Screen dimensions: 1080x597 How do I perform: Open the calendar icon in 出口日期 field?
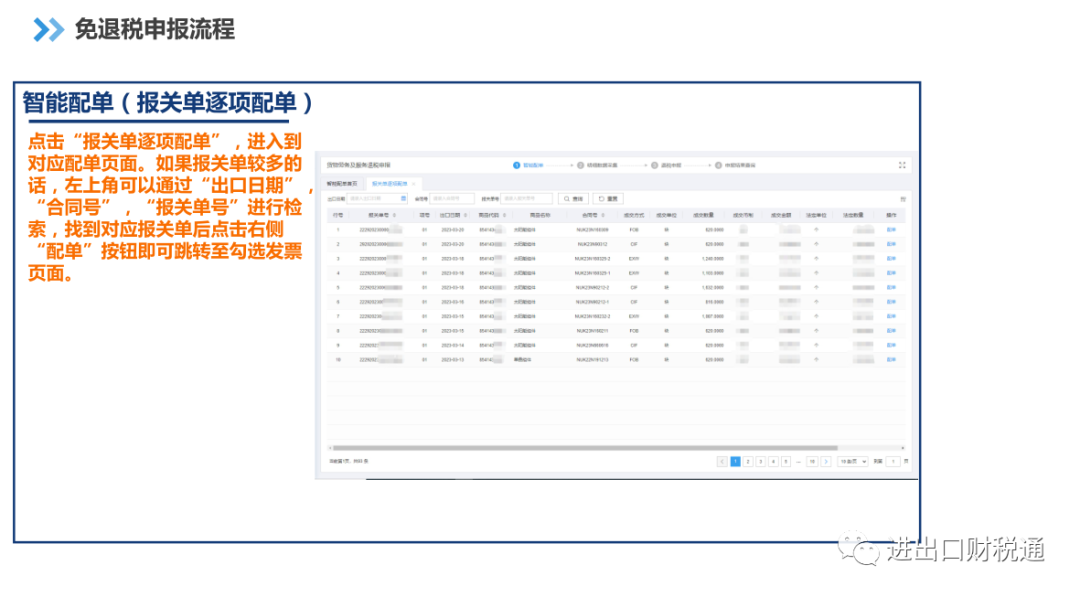pyautogui.click(x=404, y=198)
